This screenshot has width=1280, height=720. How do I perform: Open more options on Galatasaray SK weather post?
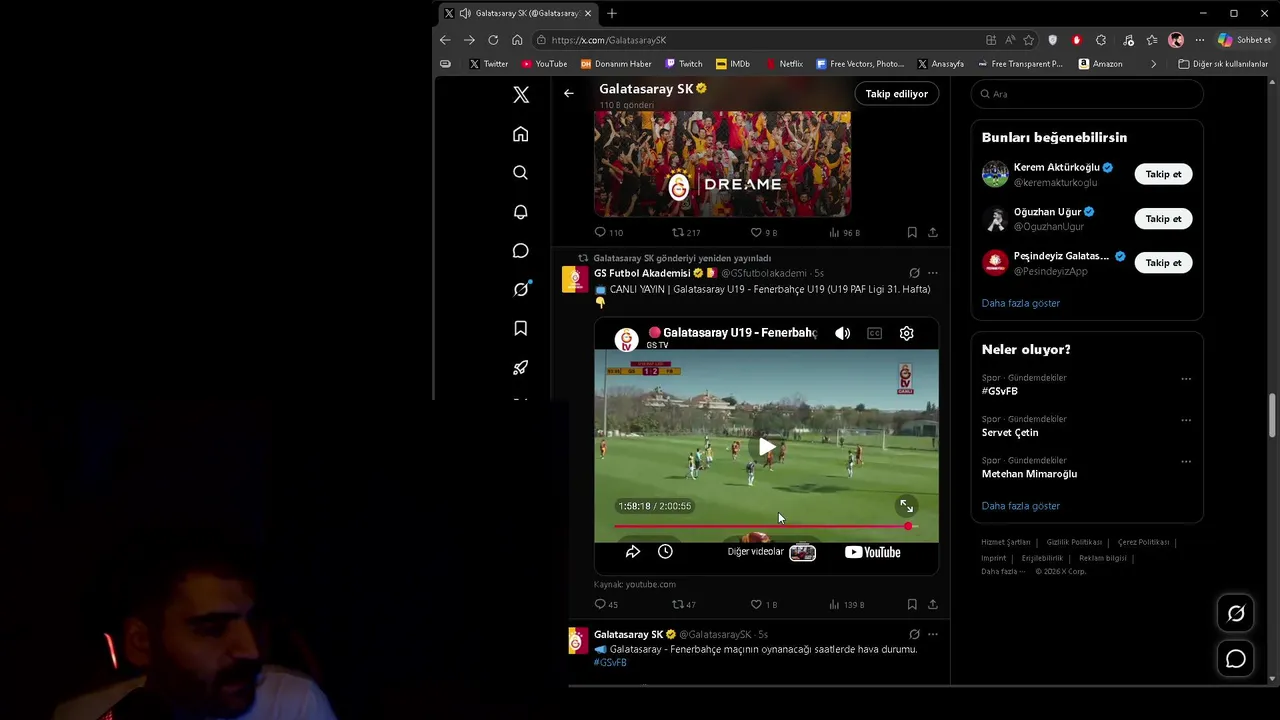(x=933, y=634)
